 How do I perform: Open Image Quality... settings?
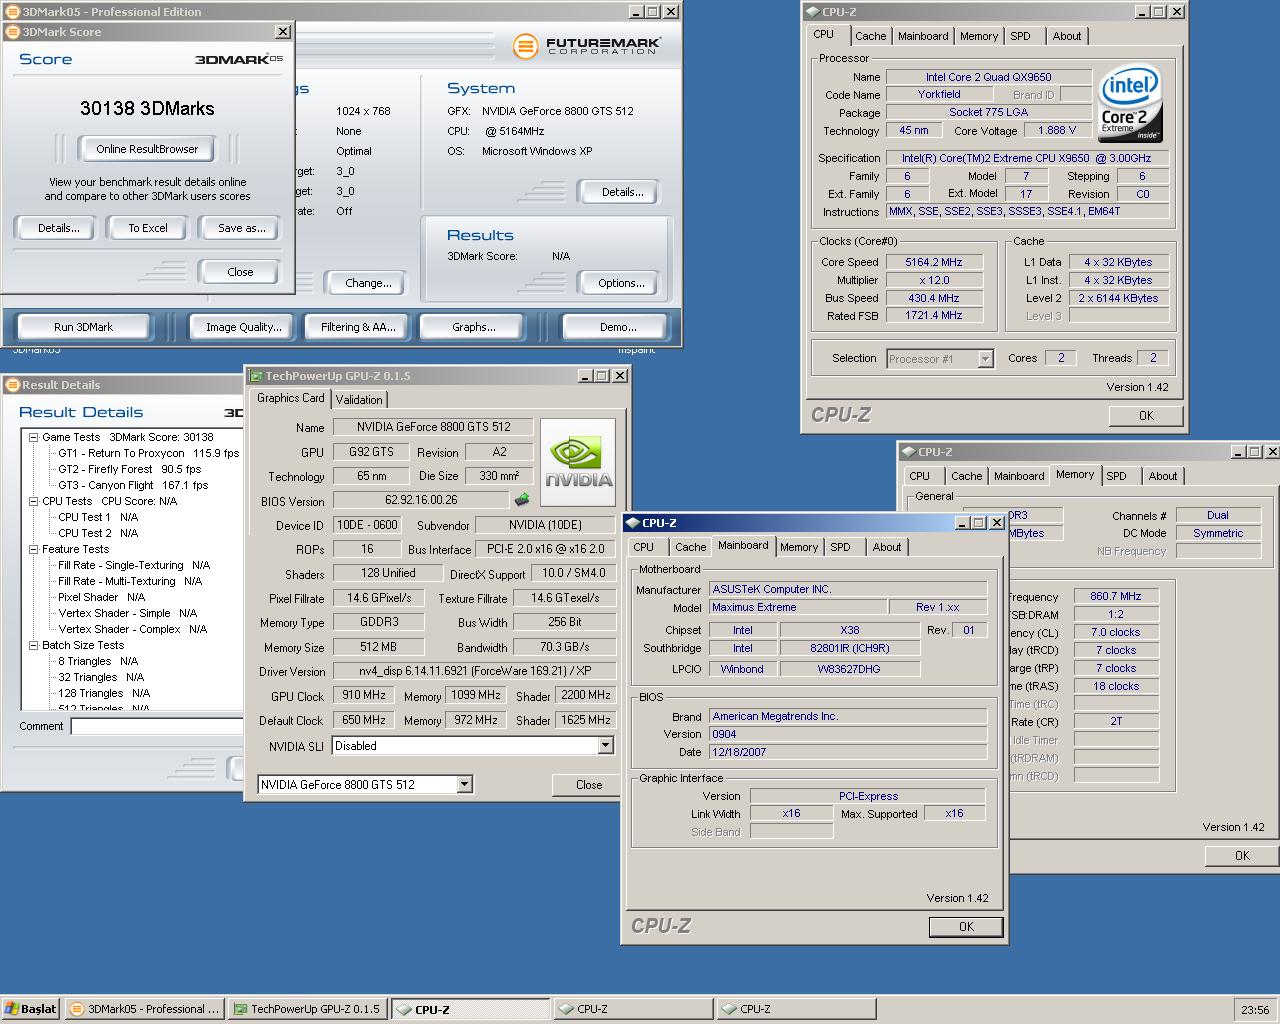[x=244, y=327]
